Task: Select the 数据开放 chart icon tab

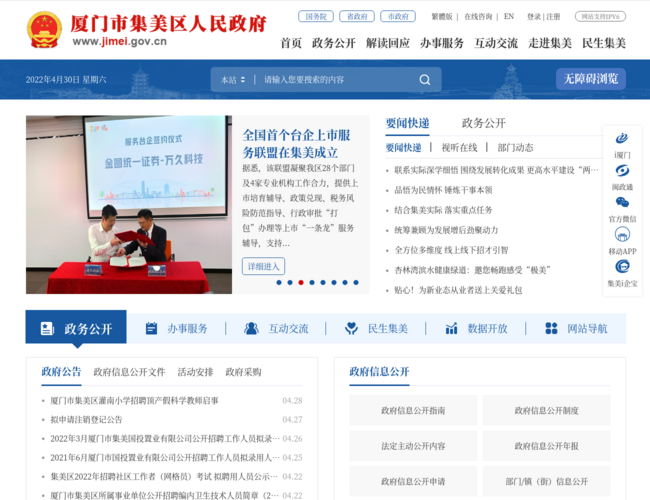Action: coord(476,328)
